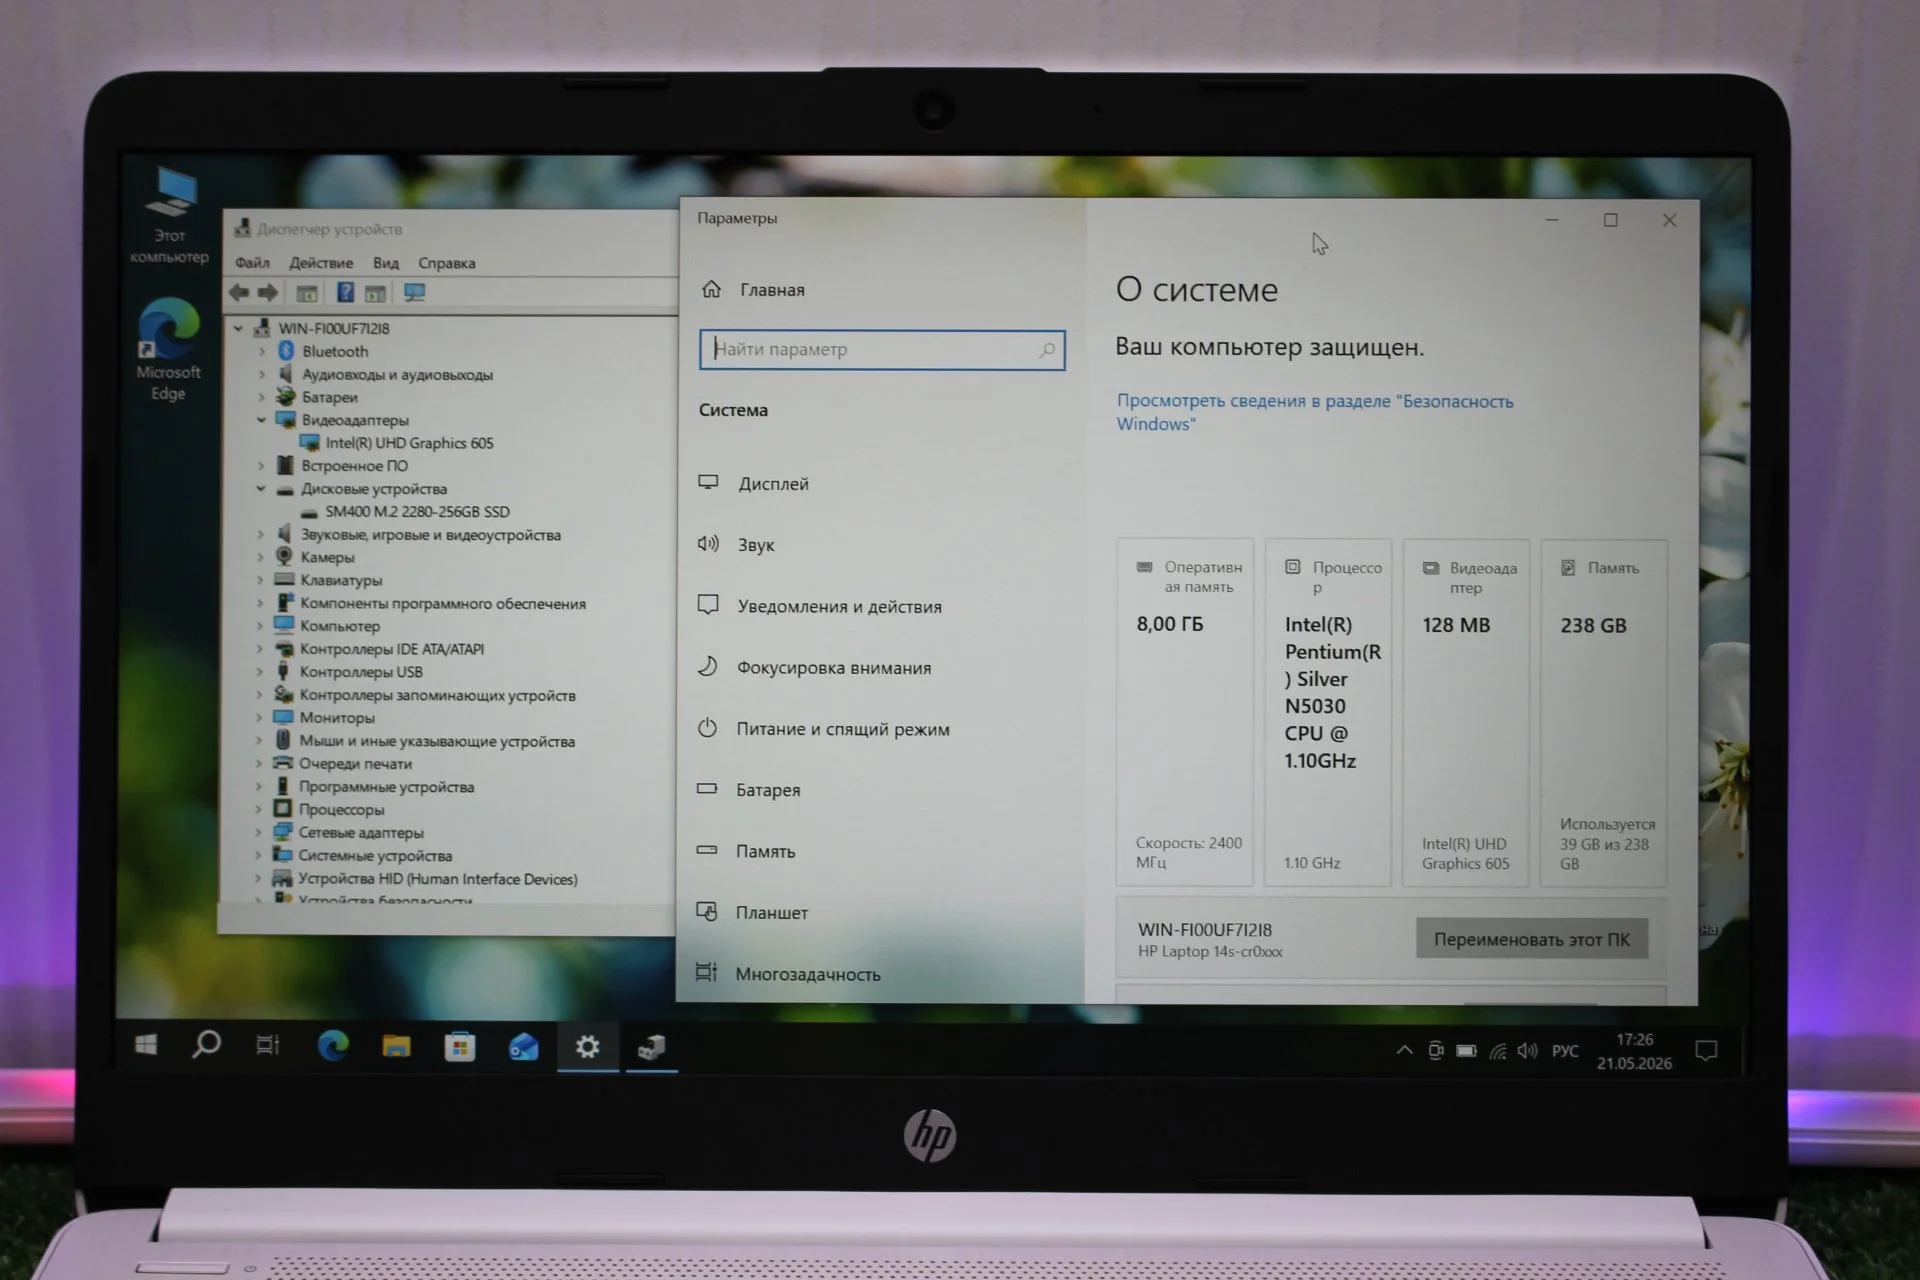Open Уведомления и действия settings page
The image size is (1920, 1280).
click(x=839, y=607)
